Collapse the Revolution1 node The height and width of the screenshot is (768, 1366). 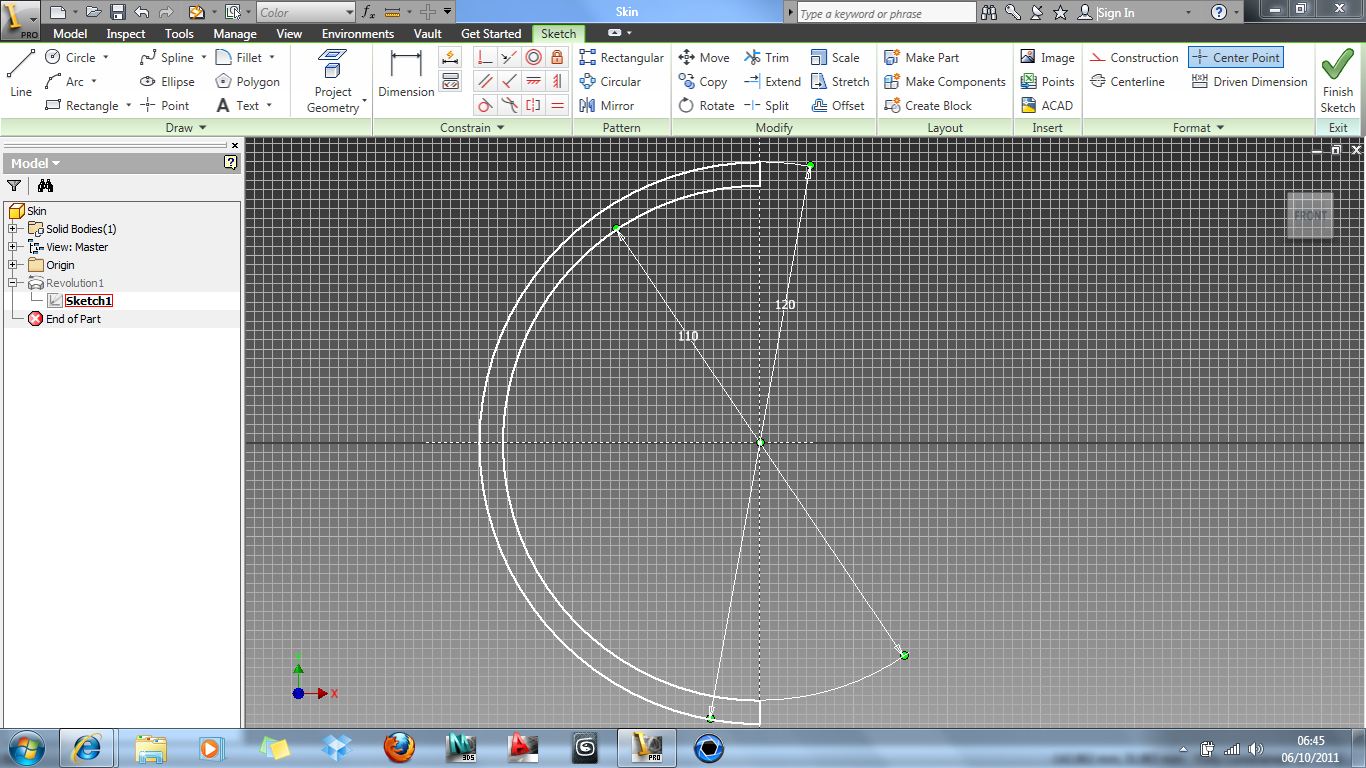[x=13, y=283]
